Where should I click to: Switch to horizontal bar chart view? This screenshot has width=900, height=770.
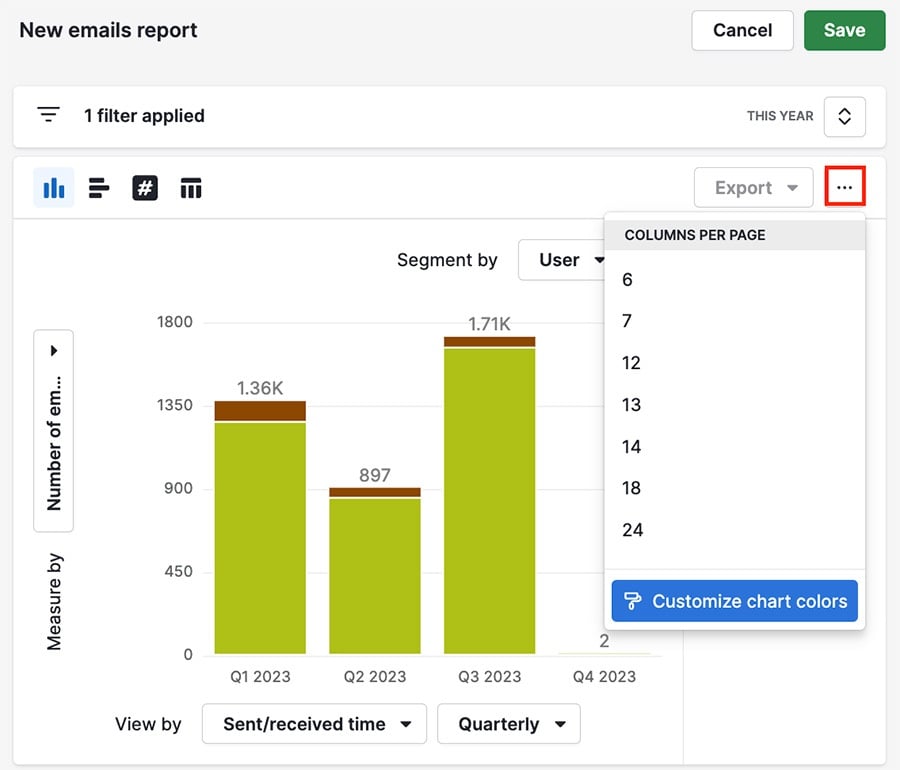[98, 187]
